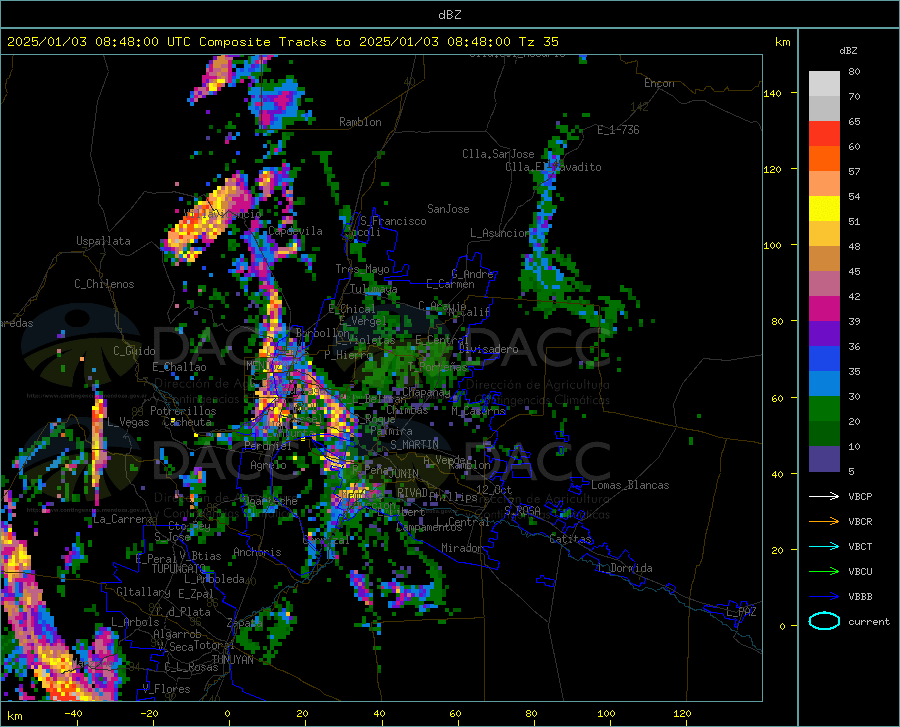Image resolution: width=900 pixels, height=727 pixels.
Task: Click the Ramblon label near top
Action: click(360, 122)
